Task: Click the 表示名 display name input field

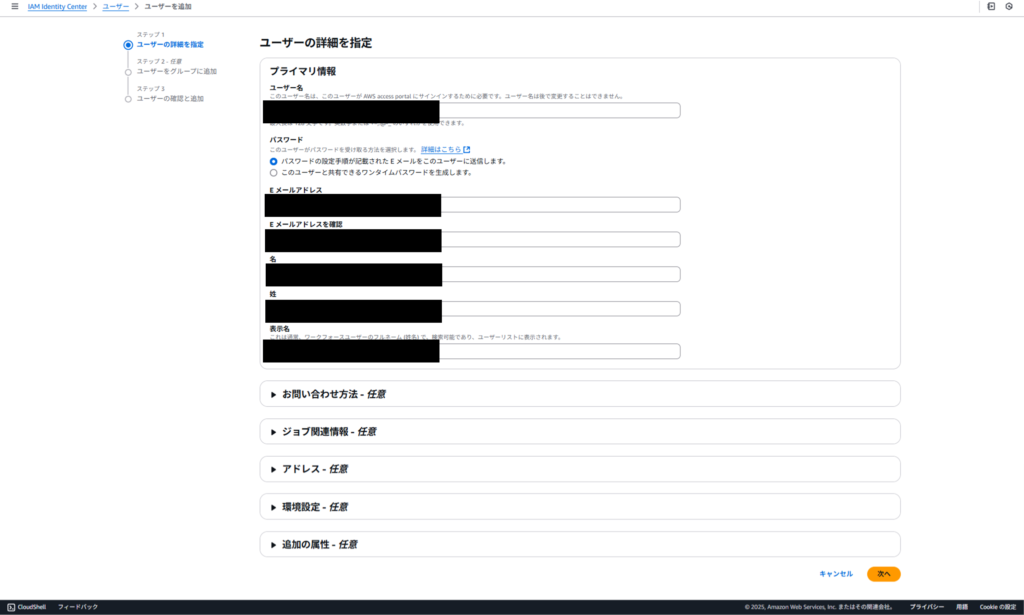Action: pyautogui.click(x=475, y=351)
